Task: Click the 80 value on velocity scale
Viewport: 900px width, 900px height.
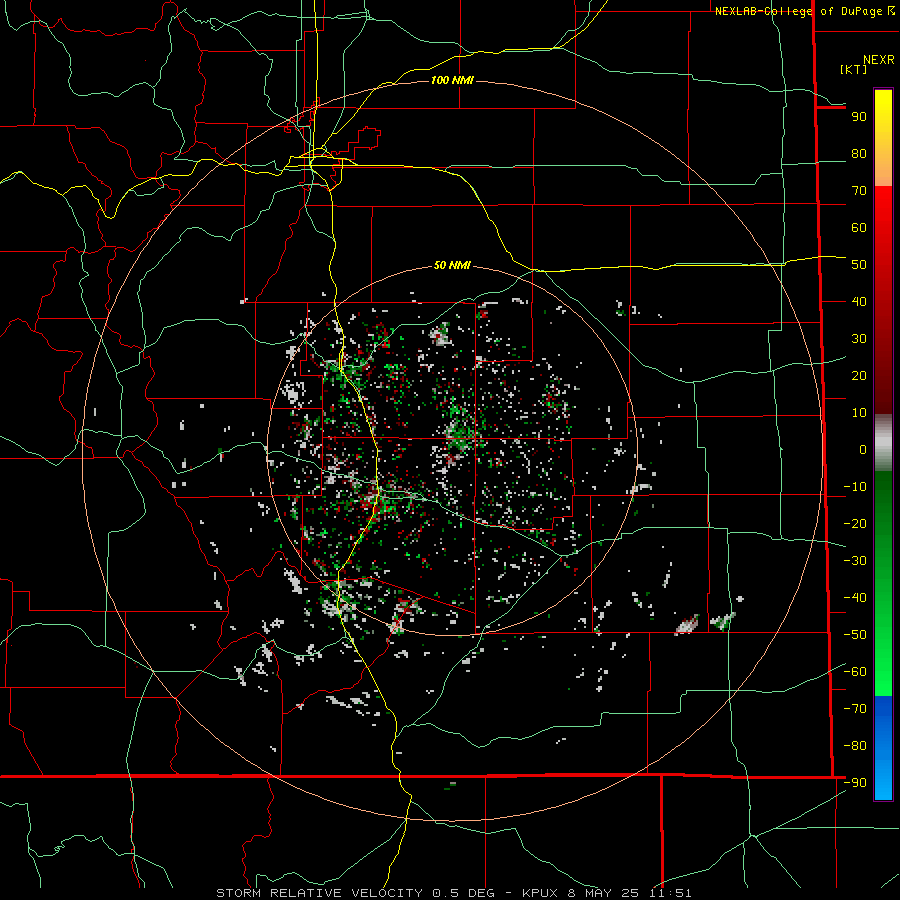Action: [x=859, y=154]
